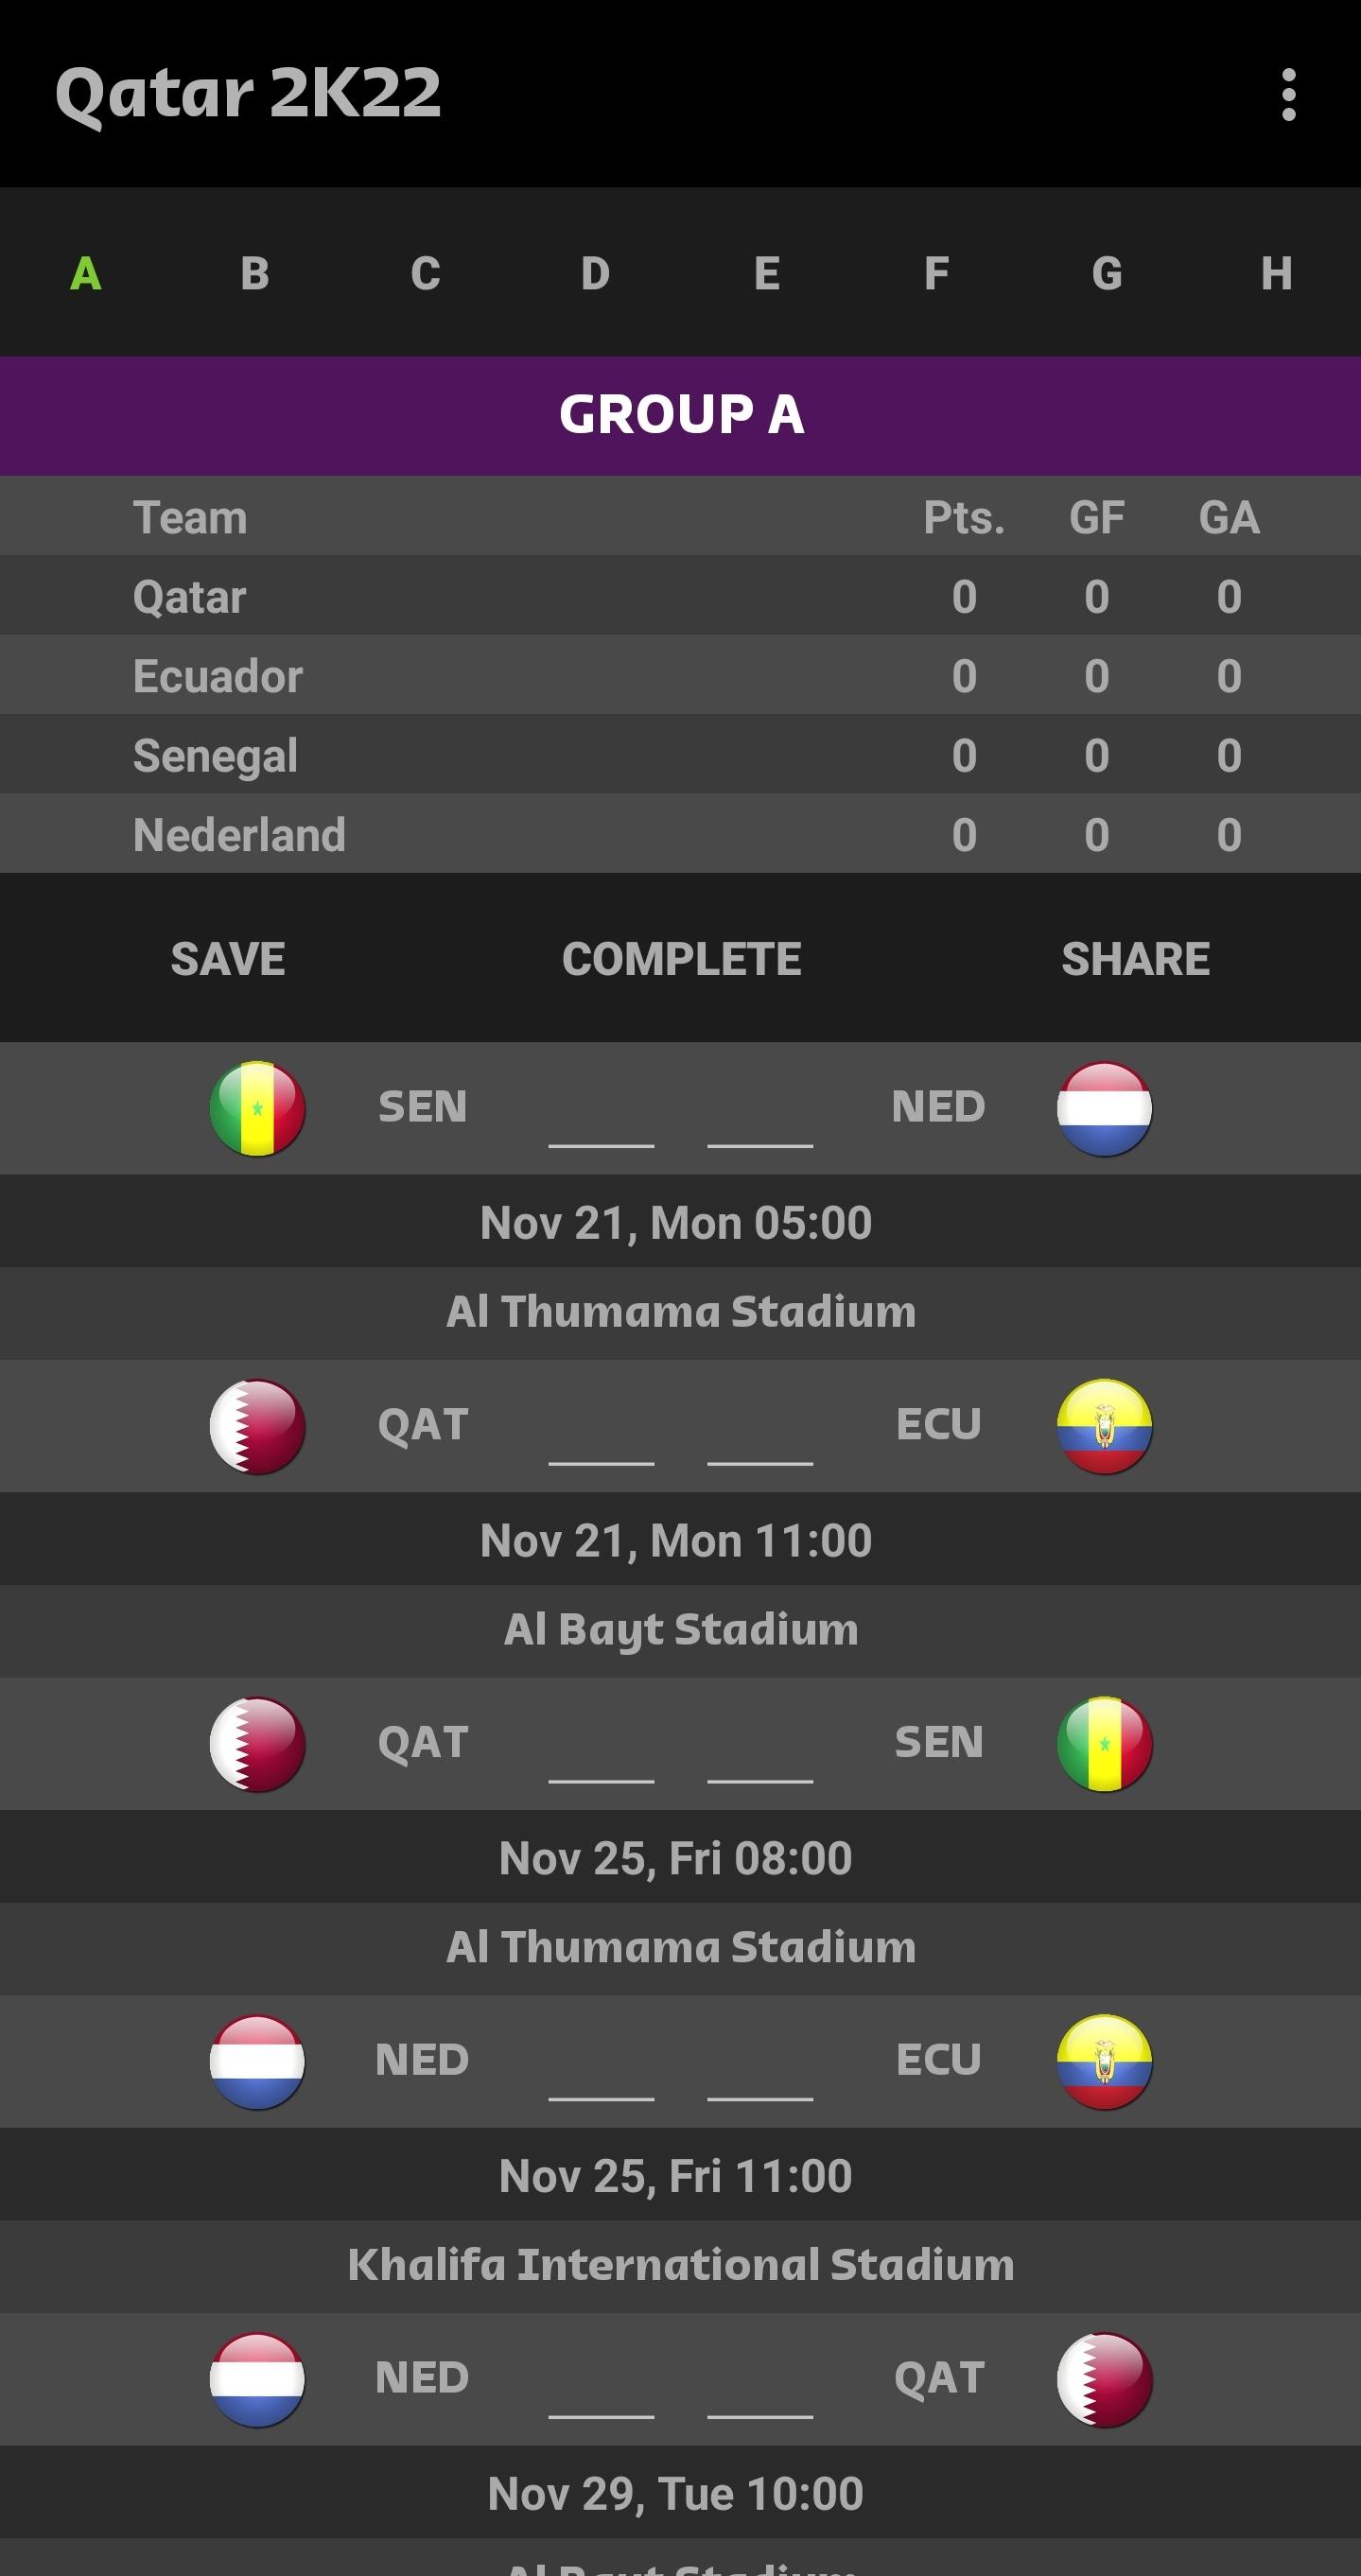The height and width of the screenshot is (2576, 1361).
Task: Tap Qatar flag in QAT vs ECU match
Action: (x=257, y=1426)
